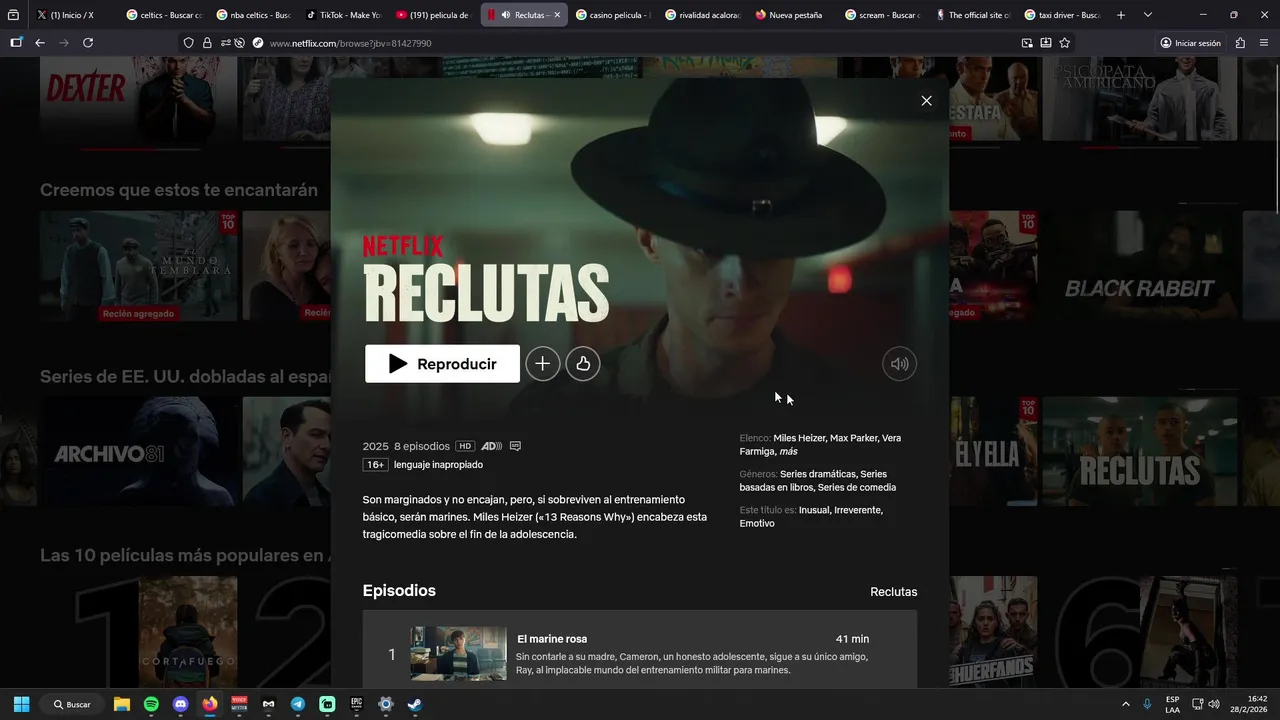The image size is (1280, 720).
Task: Open the Cortafuego poster in top 10 row
Action: tap(188, 630)
